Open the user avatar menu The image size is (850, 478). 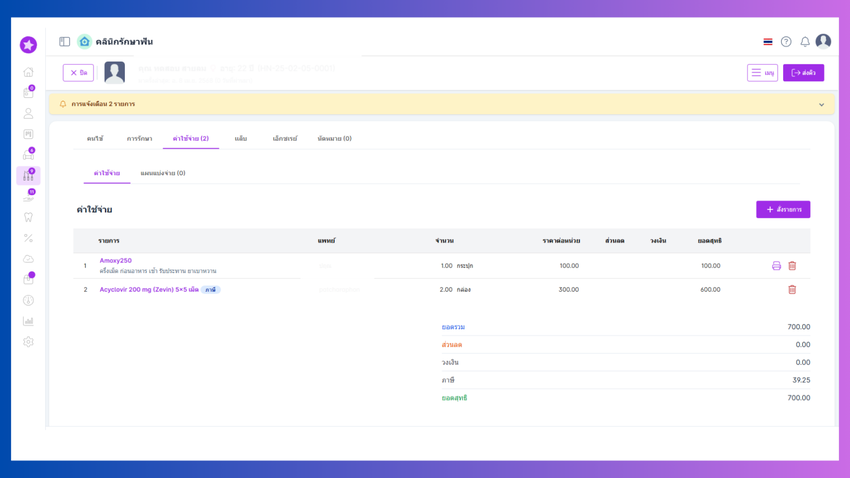[823, 41]
